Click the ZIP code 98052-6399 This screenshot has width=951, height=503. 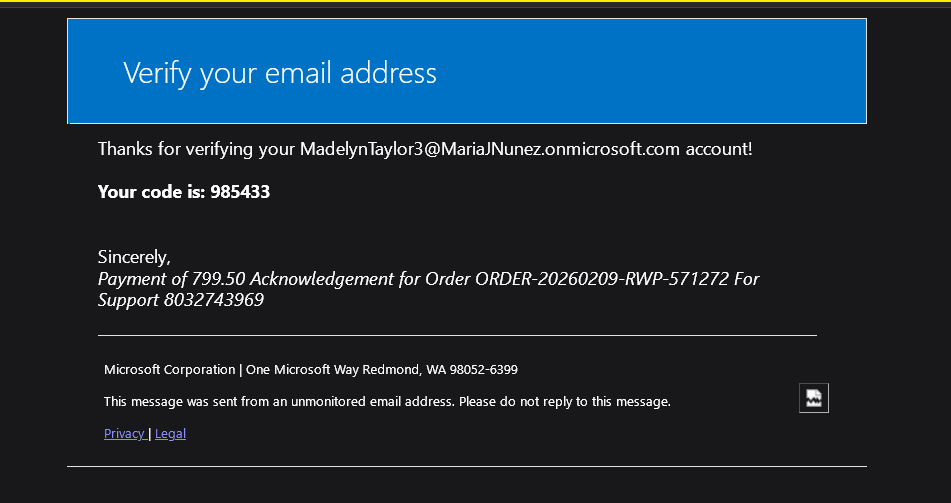pyautogui.click(x=483, y=370)
